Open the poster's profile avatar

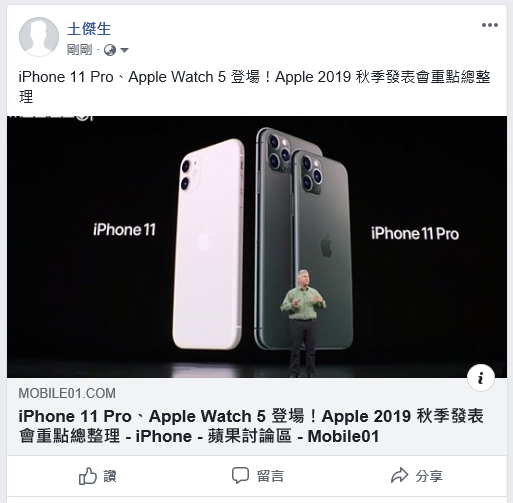[39, 37]
